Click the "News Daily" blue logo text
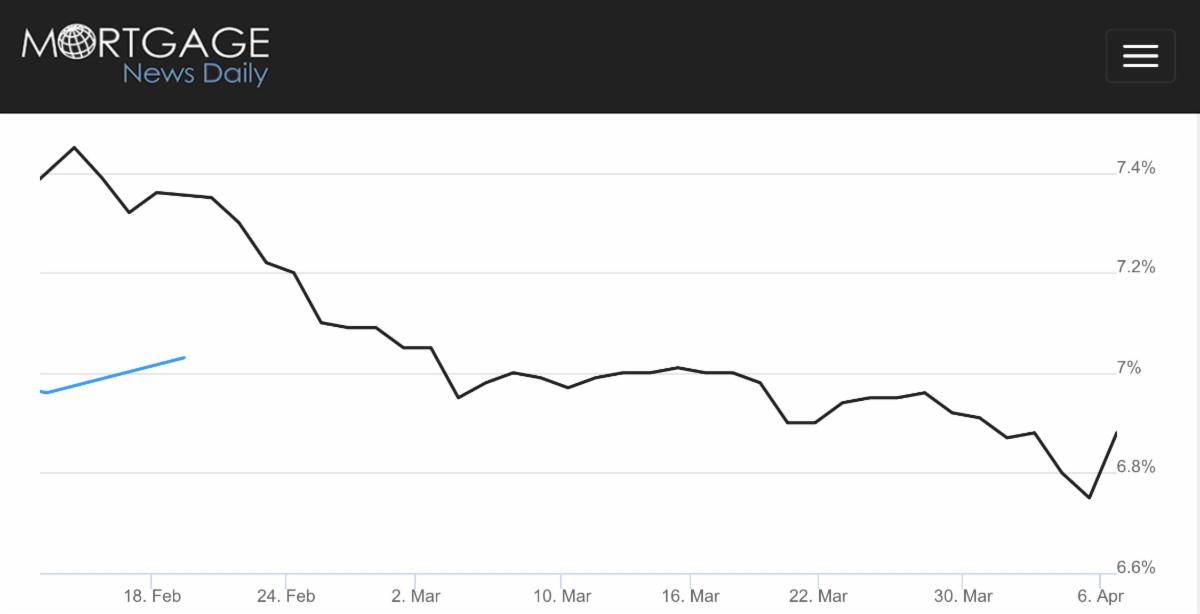This screenshot has height=614, width=1200. point(195,74)
